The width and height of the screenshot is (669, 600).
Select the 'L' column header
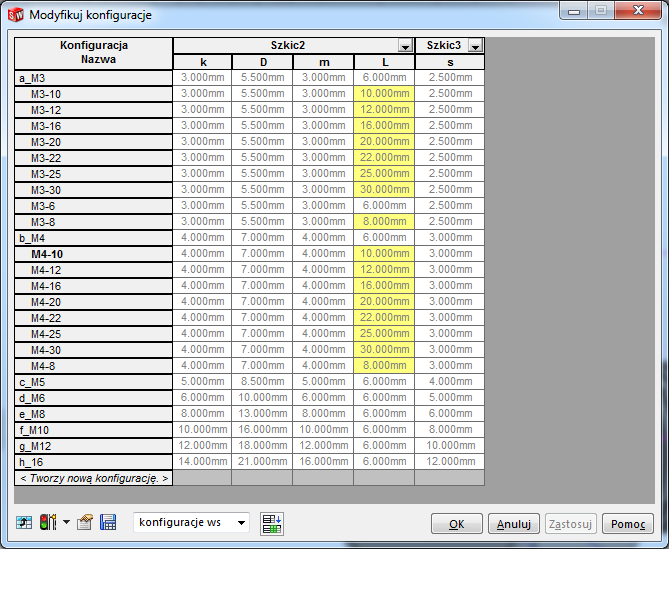(x=385, y=62)
